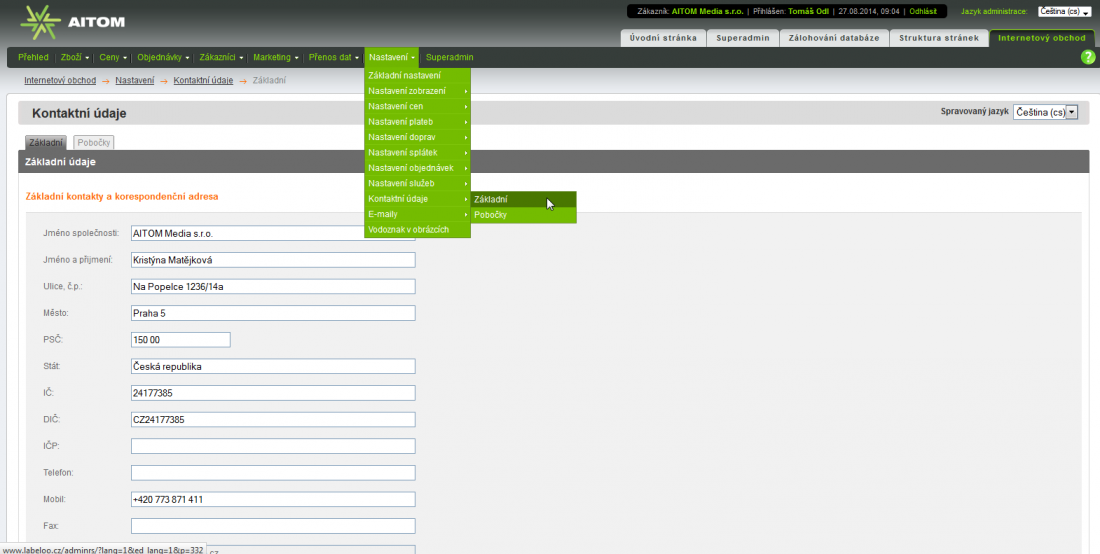Screen dimensions: 1100x554
Task: Click into the Telefon input field
Action: click(273, 473)
